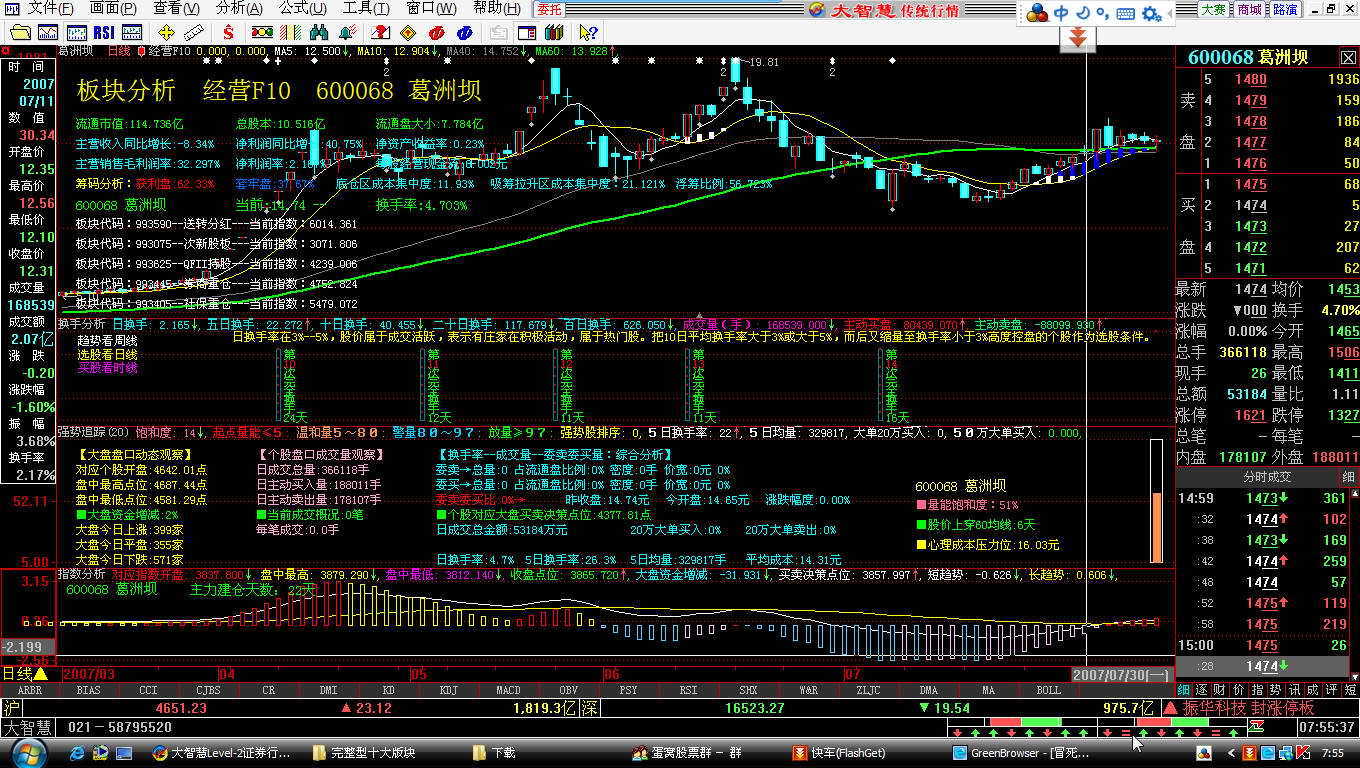Image resolution: width=1360 pixels, height=768 pixels.
Task: Select the ARBR indicator tab
Action: point(30,690)
